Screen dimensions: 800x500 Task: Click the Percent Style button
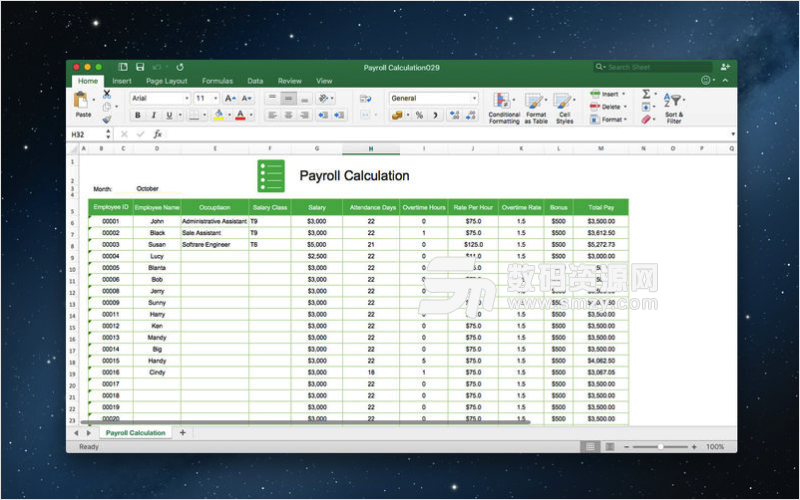click(419, 115)
